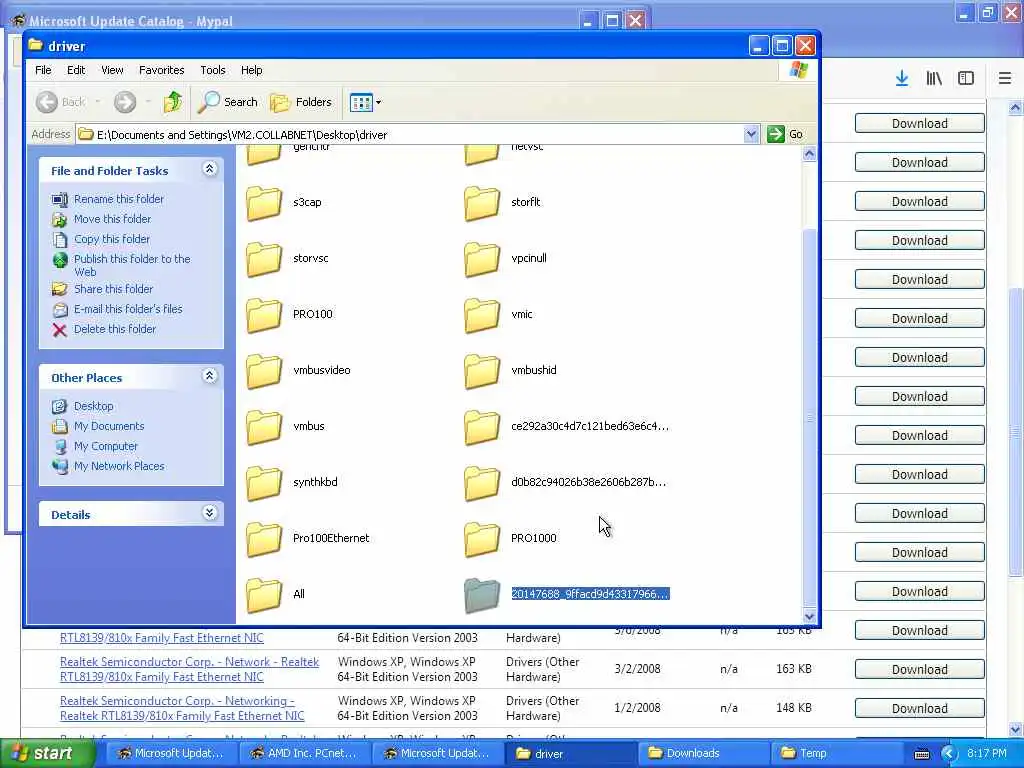Select the d0b82c94026b38e2606b287b folder icon
The image size is (1024, 768).
pos(482,483)
